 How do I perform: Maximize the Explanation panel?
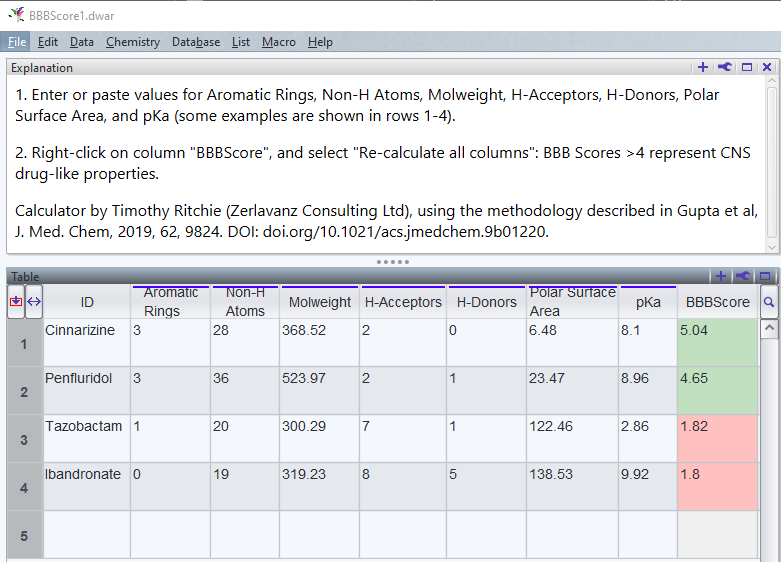pos(746,67)
